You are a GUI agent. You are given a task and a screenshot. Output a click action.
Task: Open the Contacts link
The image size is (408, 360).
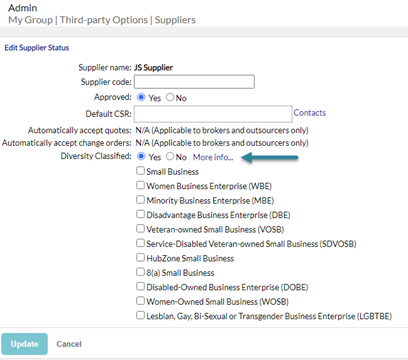(x=310, y=113)
